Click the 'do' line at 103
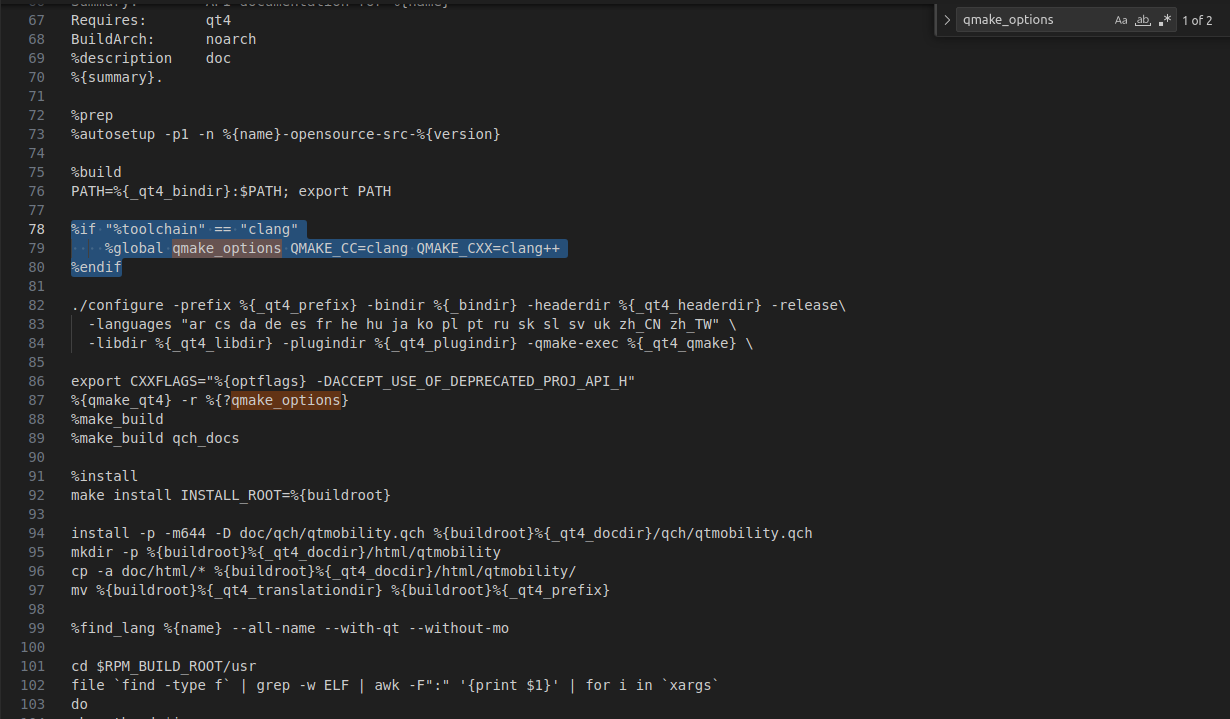This screenshot has width=1230, height=719. (79, 704)
